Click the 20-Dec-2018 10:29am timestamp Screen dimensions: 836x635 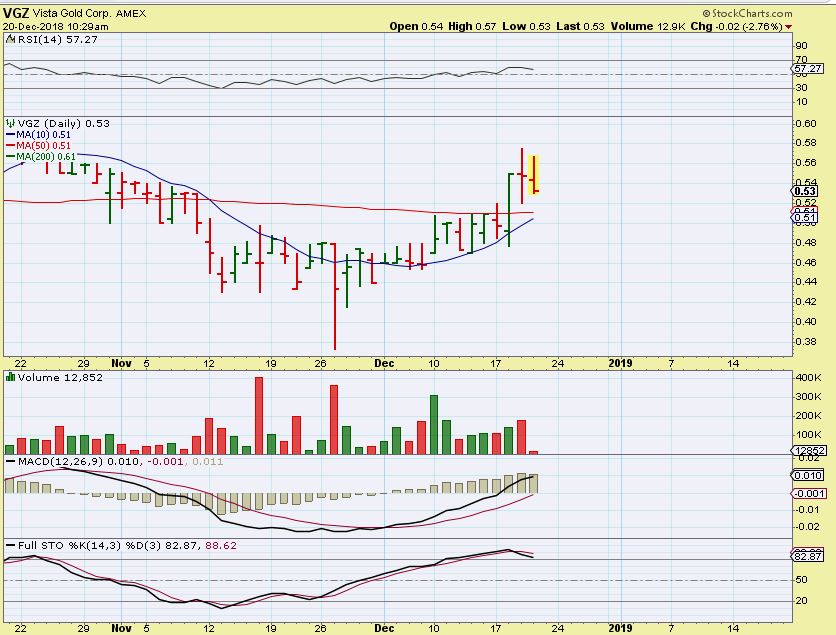pos(55,27)
